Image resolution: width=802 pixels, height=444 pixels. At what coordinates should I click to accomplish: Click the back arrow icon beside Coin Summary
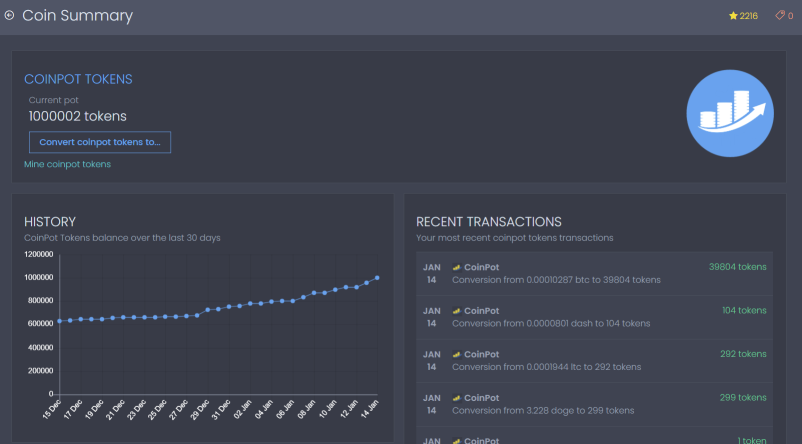[x=9, y=15]
